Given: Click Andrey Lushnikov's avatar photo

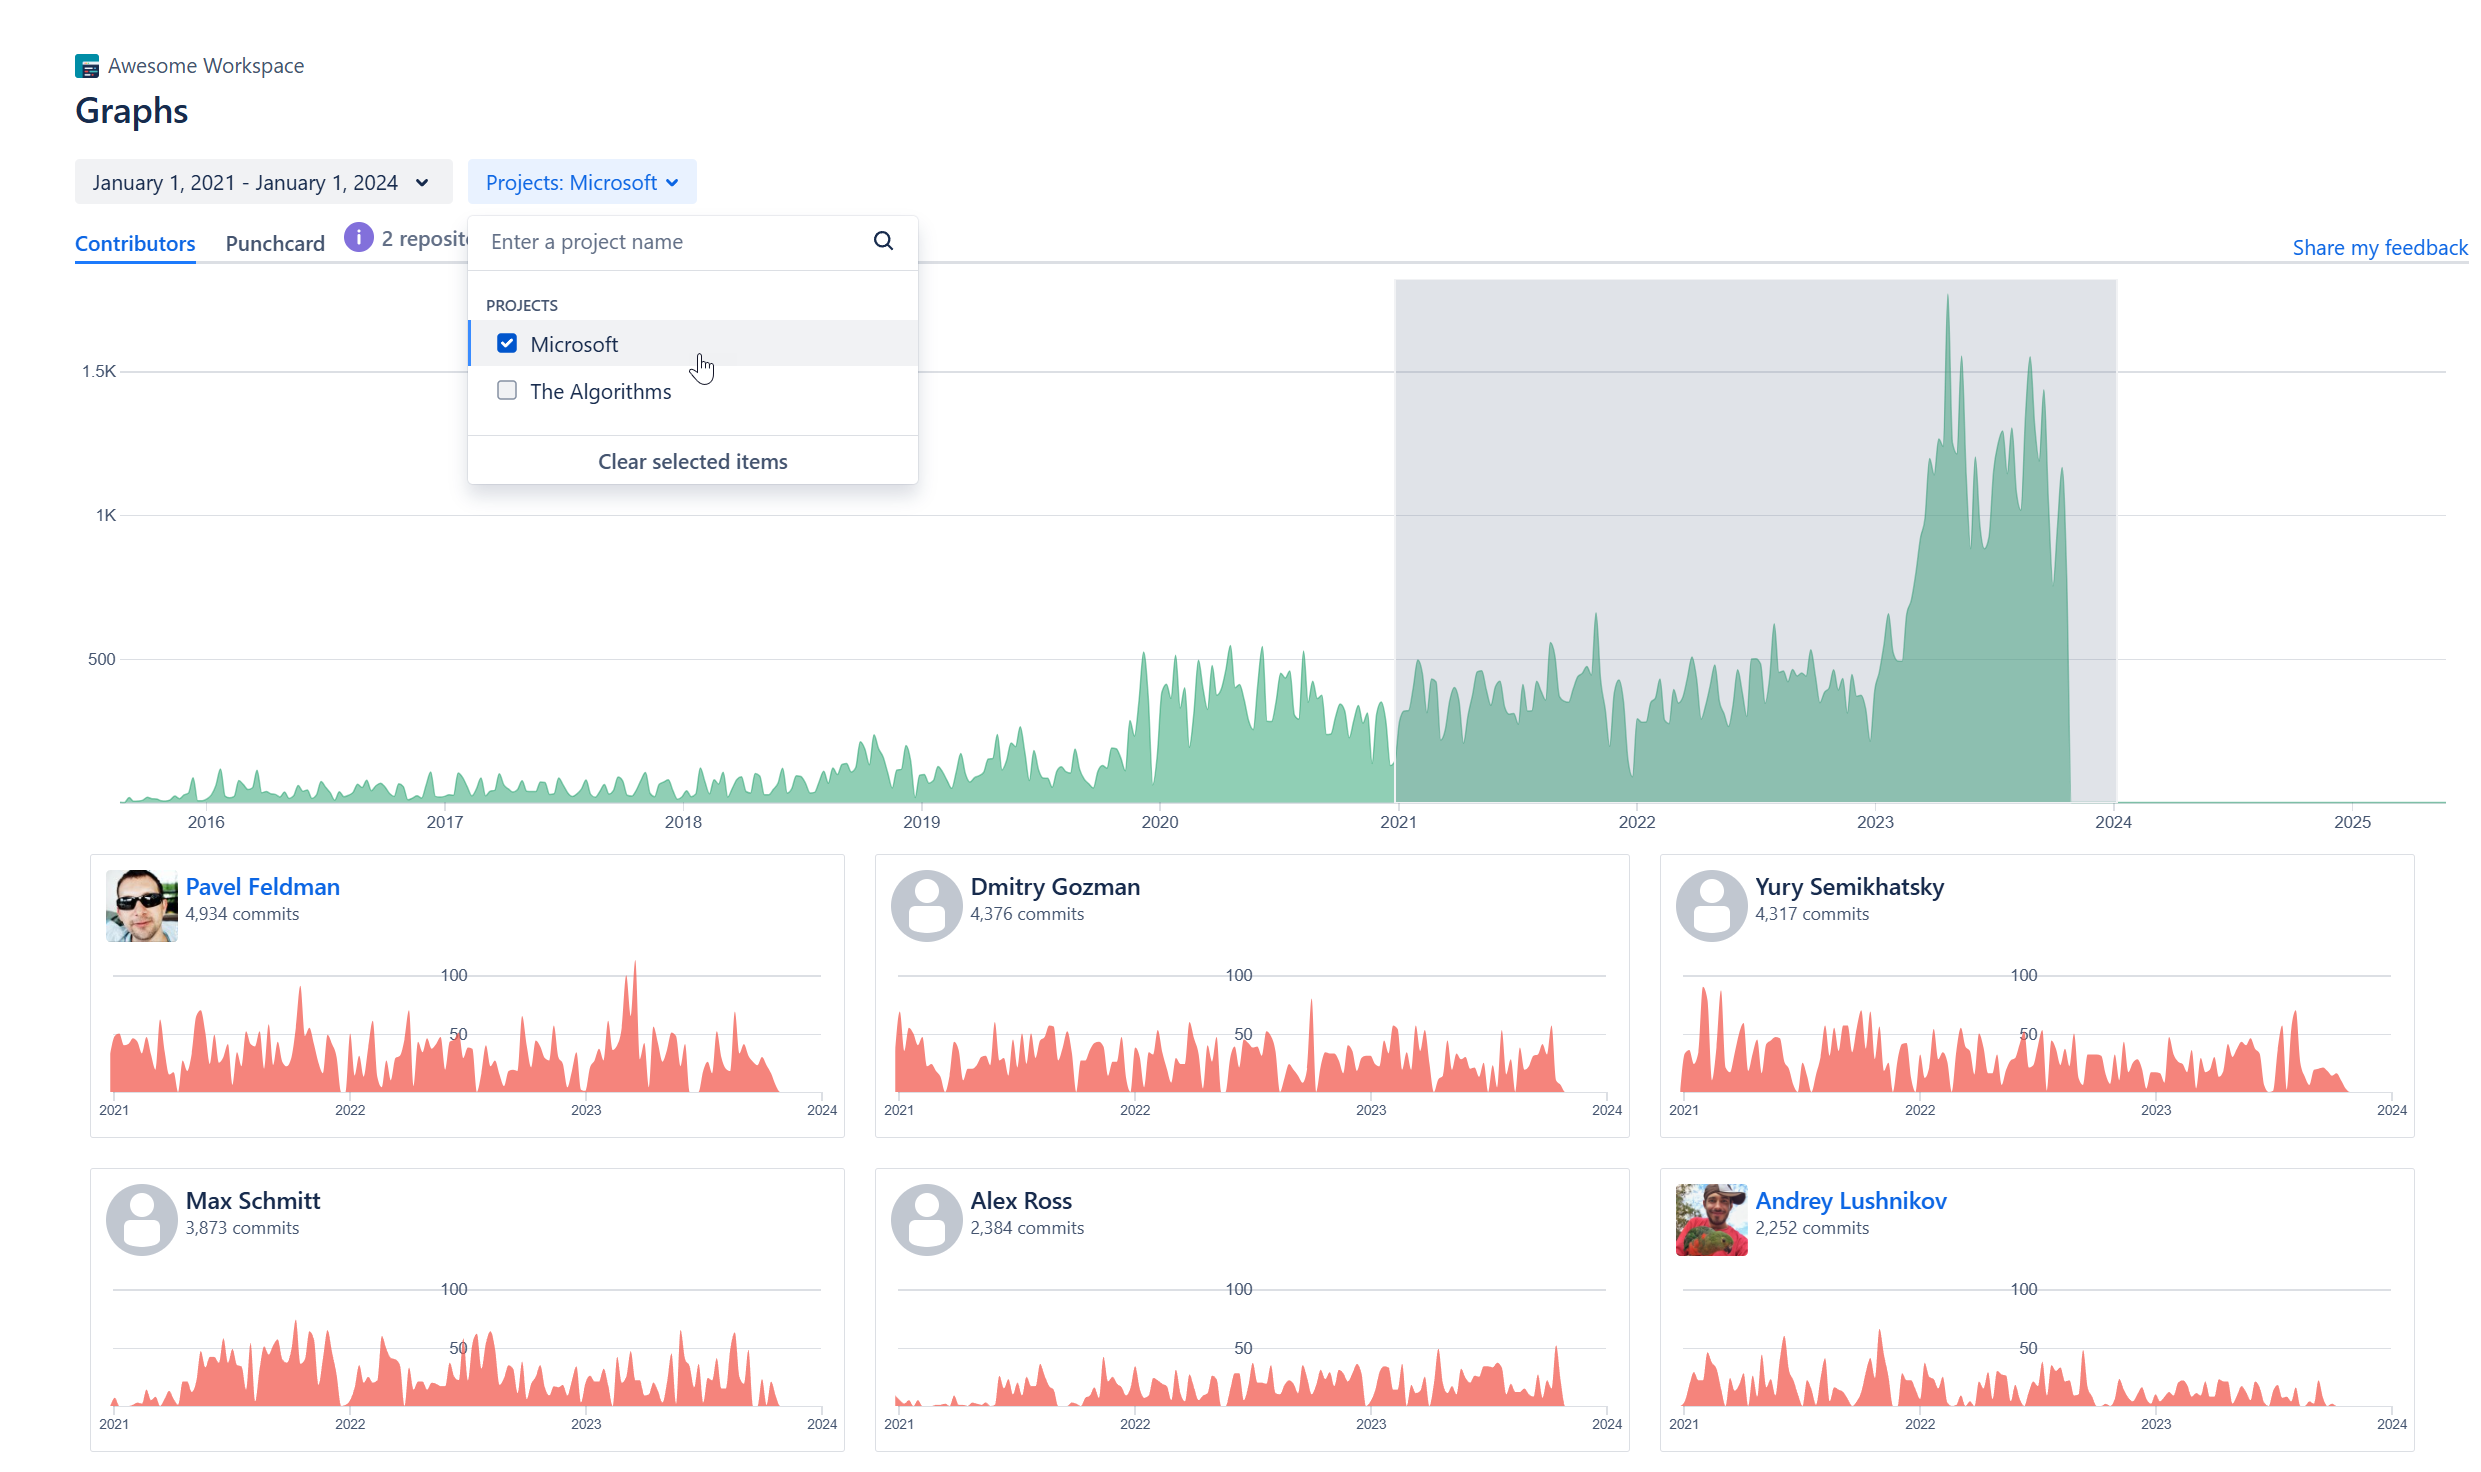Looking at the screenshot, I should (x=1711, y=1219).
